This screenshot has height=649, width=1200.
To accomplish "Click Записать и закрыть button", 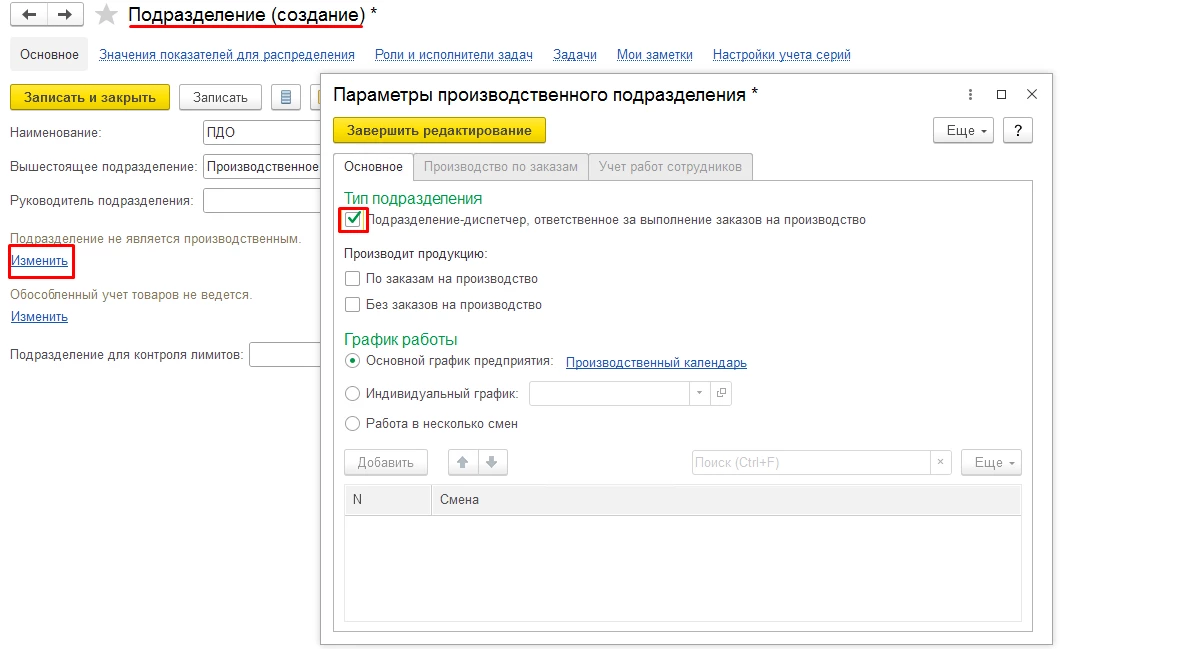I will (x=90, y=97).
